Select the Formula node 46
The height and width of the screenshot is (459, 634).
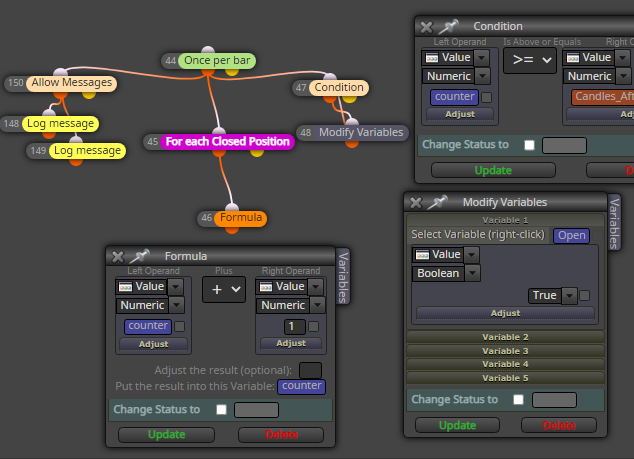241,218
